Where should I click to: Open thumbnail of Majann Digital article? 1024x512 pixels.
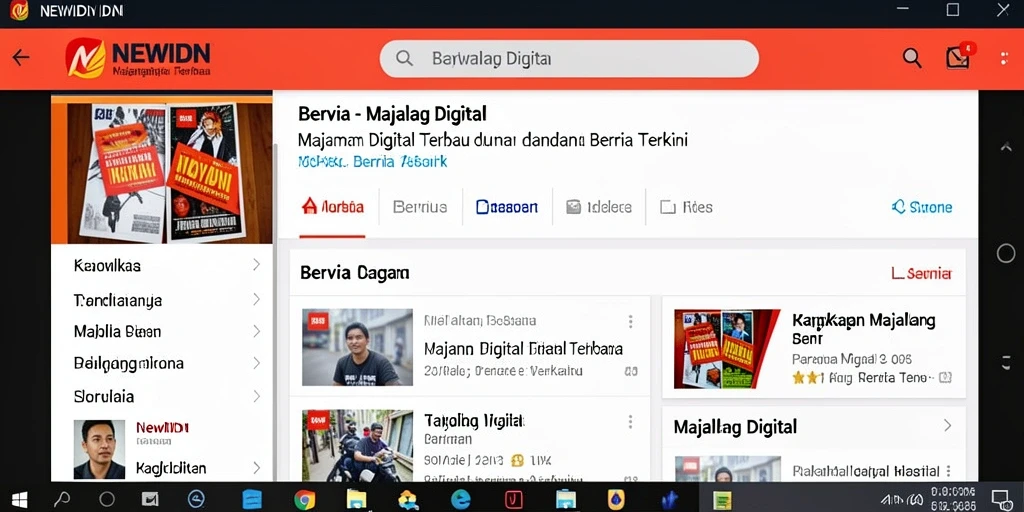point(357,347)
